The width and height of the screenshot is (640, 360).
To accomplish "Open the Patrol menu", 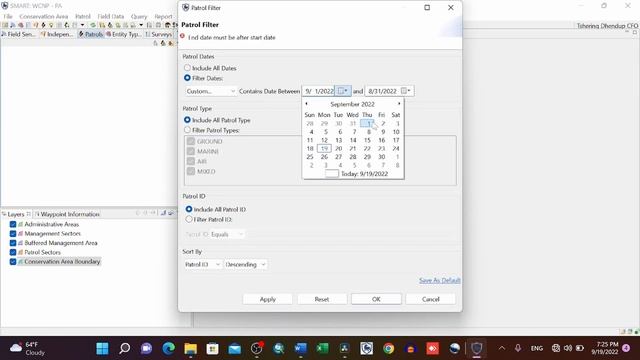I will pos(83,16).
